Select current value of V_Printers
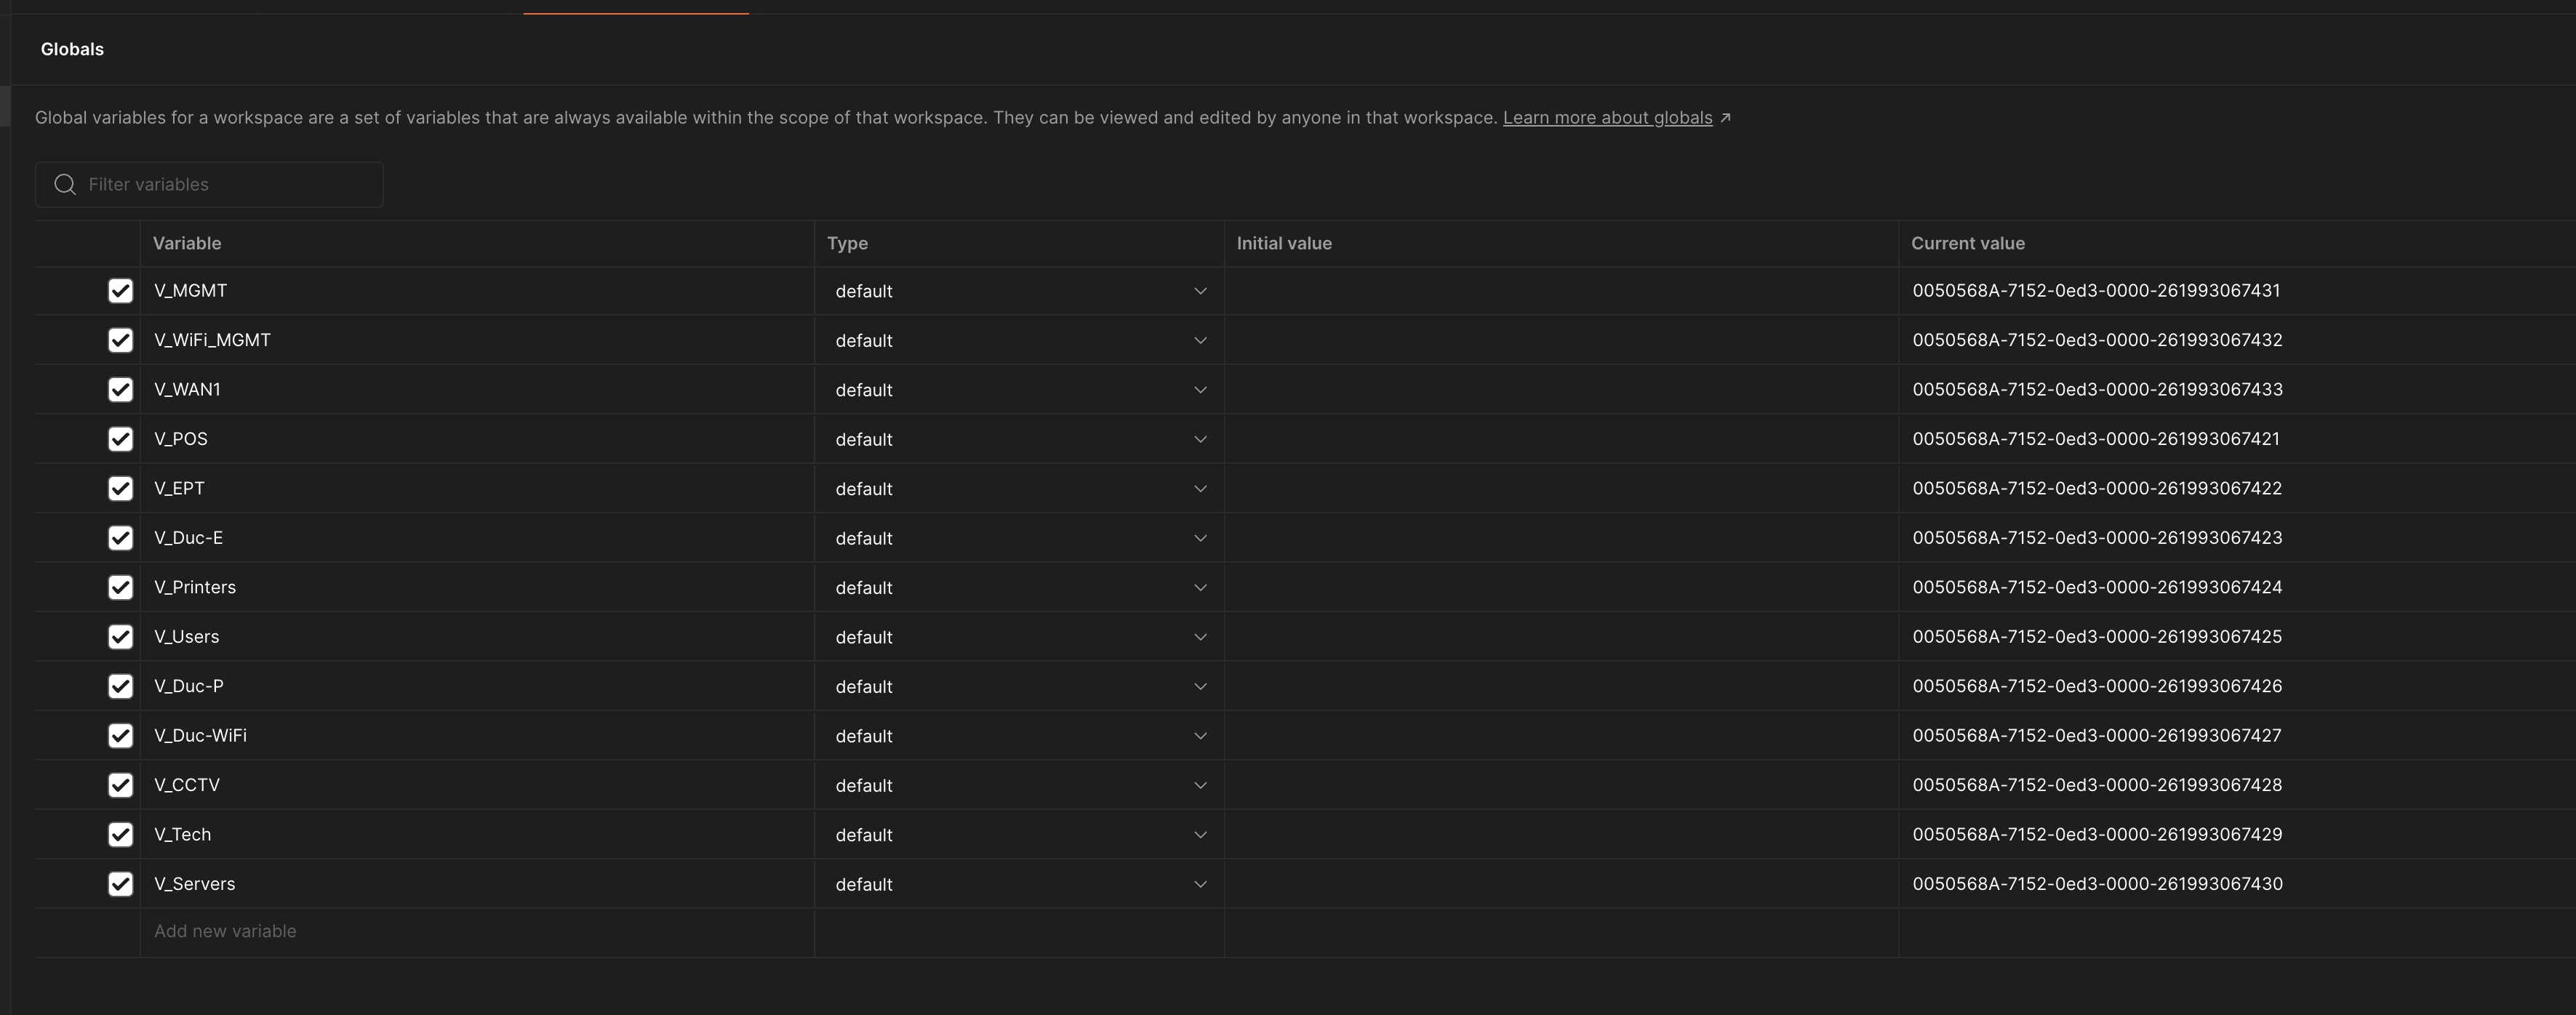 [2097, 587]
